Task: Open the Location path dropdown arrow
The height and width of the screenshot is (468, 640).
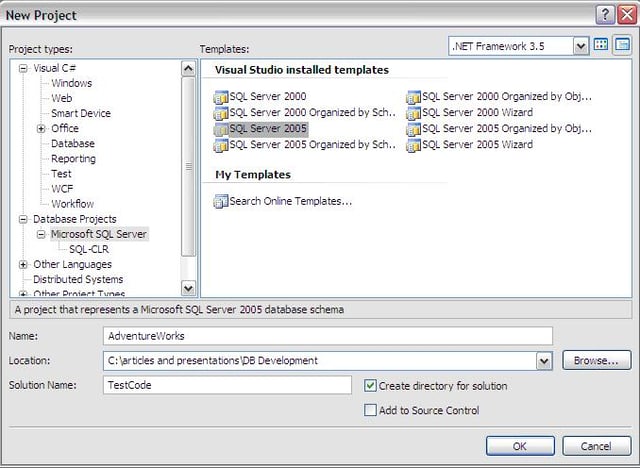Action: point(544,361)
